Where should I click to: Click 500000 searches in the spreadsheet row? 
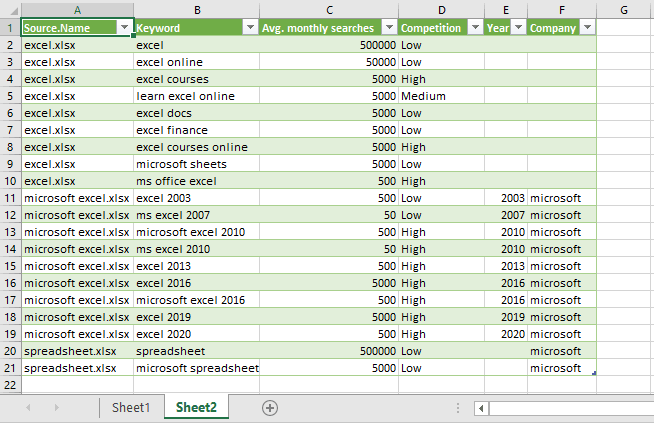point(329,351)
